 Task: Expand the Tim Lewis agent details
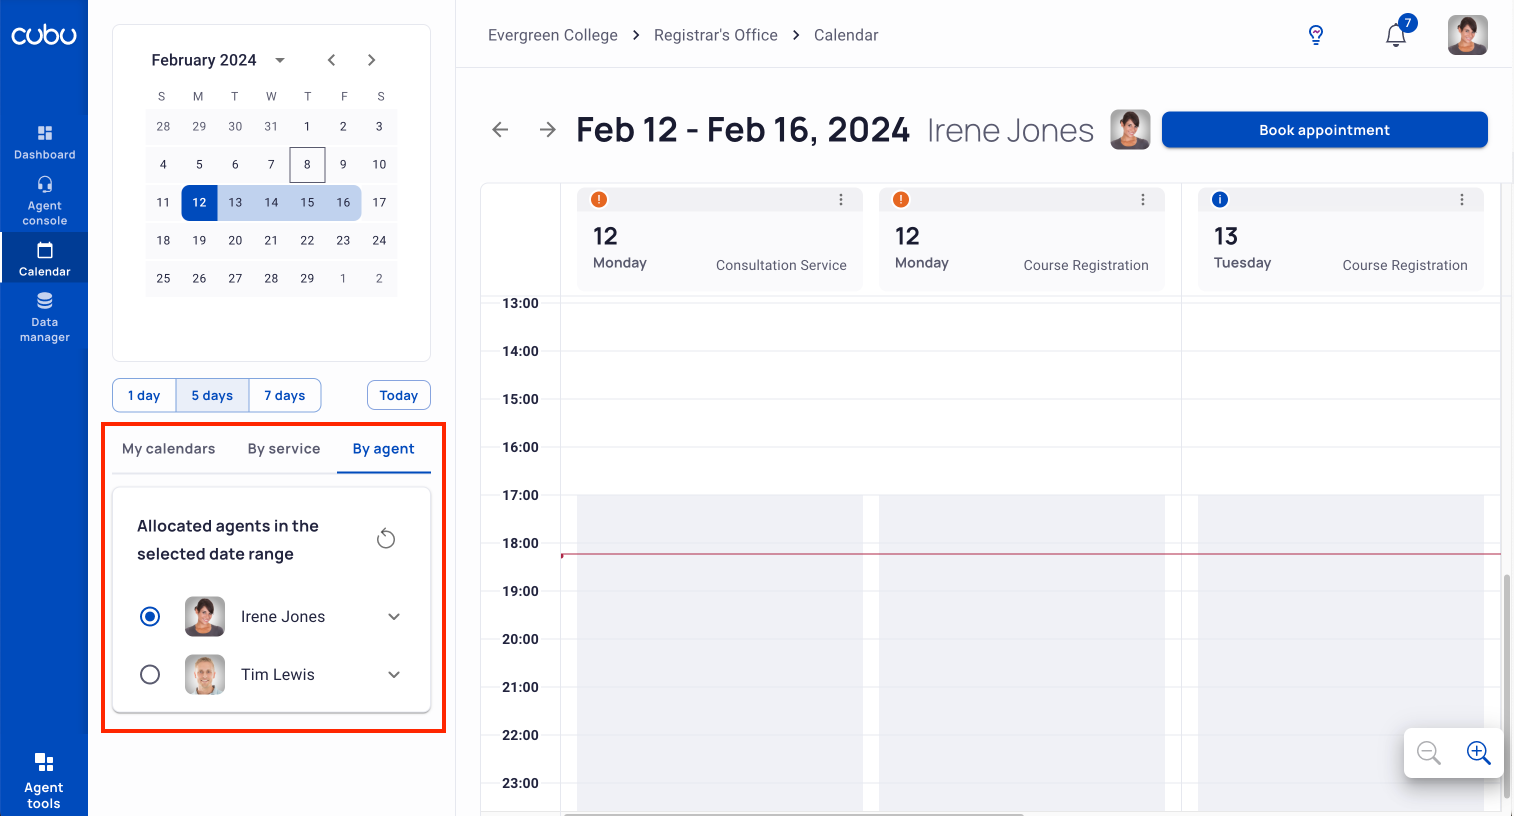pos(394,675)
